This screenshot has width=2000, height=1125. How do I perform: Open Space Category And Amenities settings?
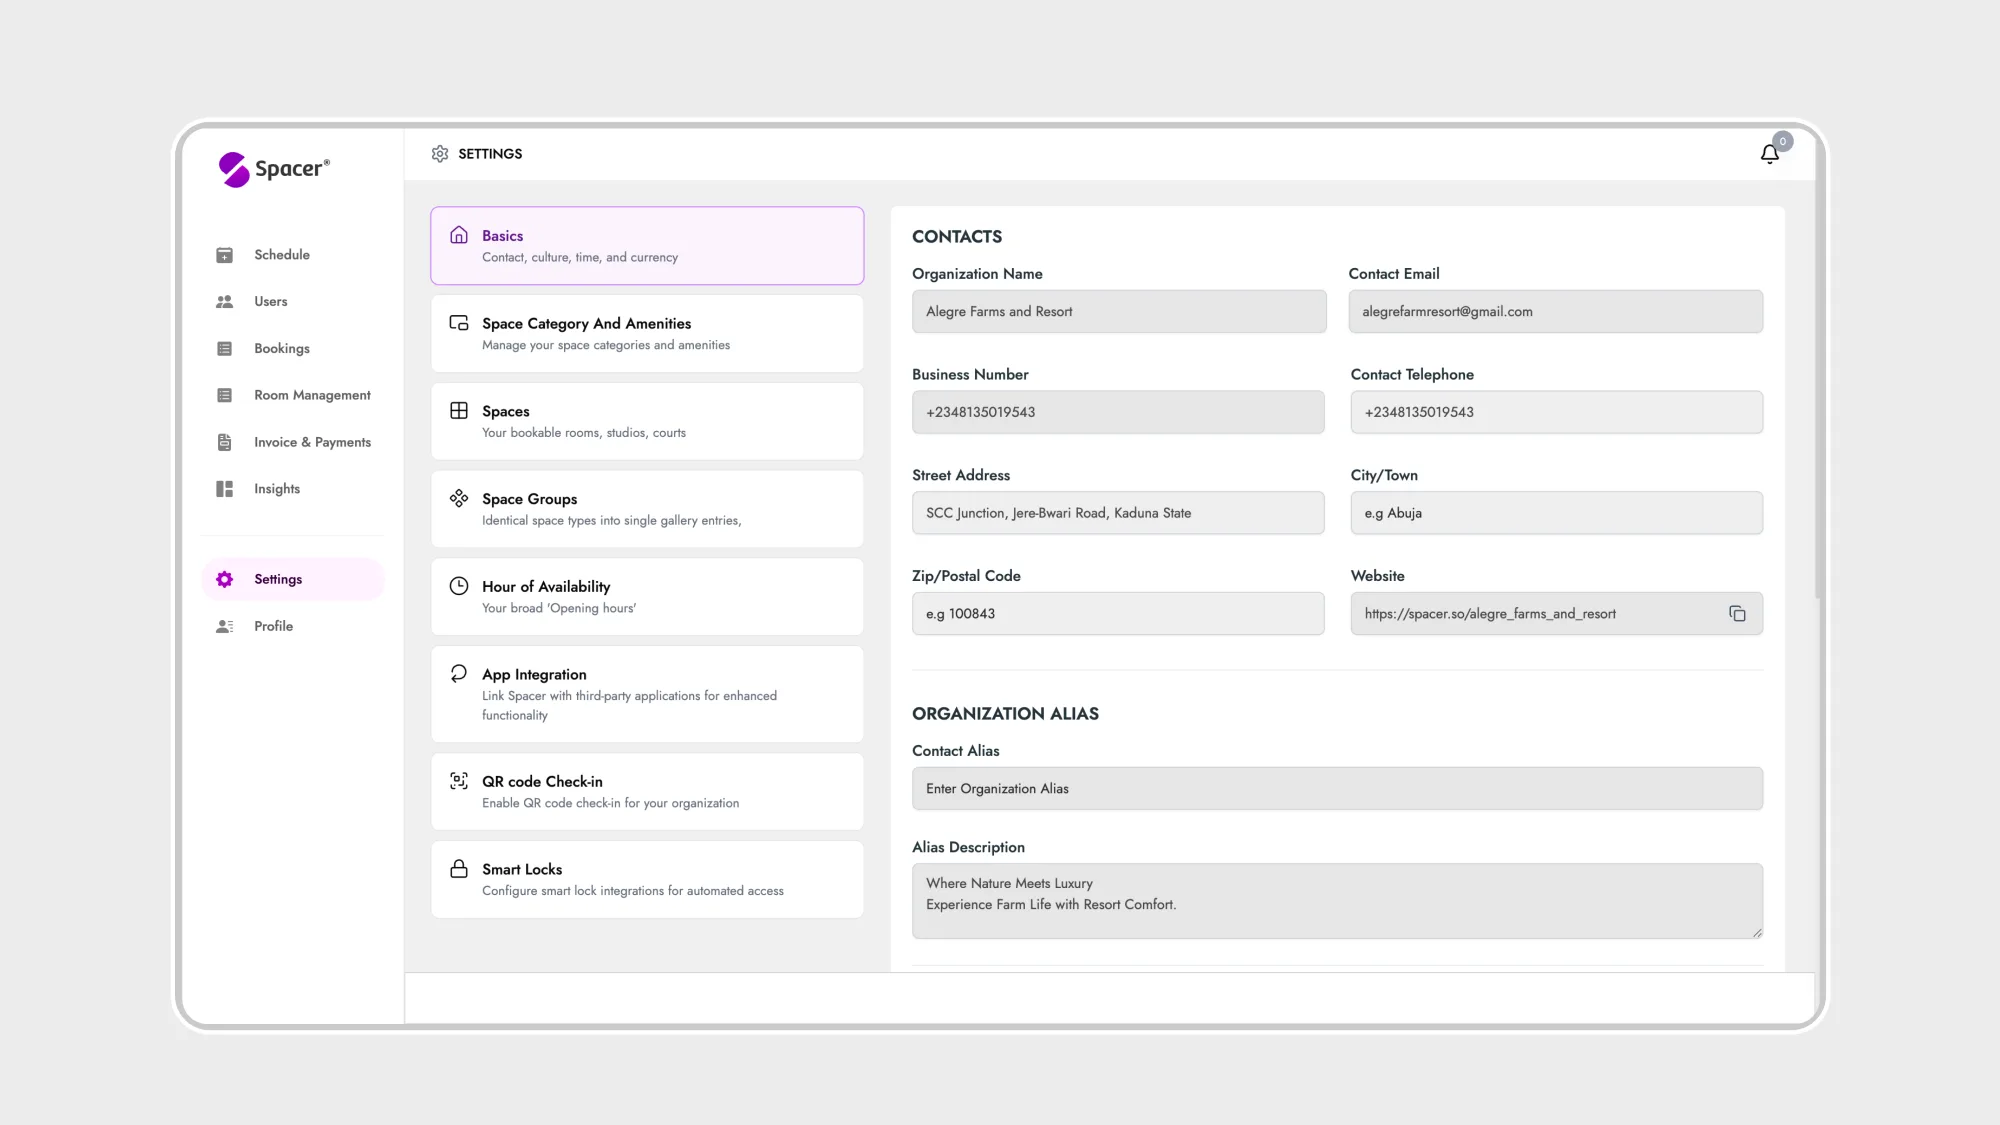(x=647, y=334)
